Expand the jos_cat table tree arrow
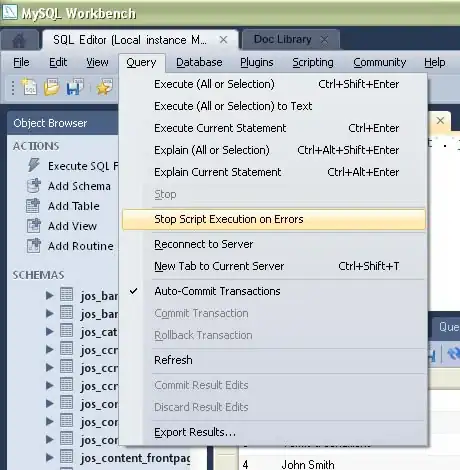Screen dimensions: 460x470 [x=50, y=331]
